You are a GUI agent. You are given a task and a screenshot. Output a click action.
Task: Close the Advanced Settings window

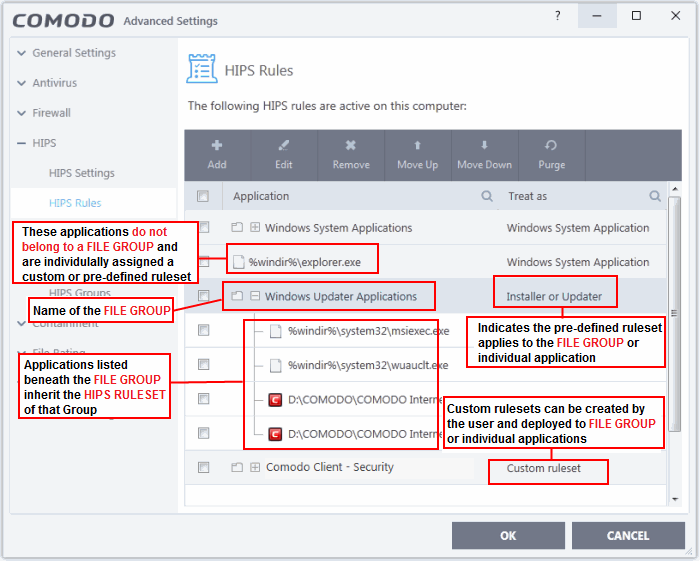tap(675, 16)
